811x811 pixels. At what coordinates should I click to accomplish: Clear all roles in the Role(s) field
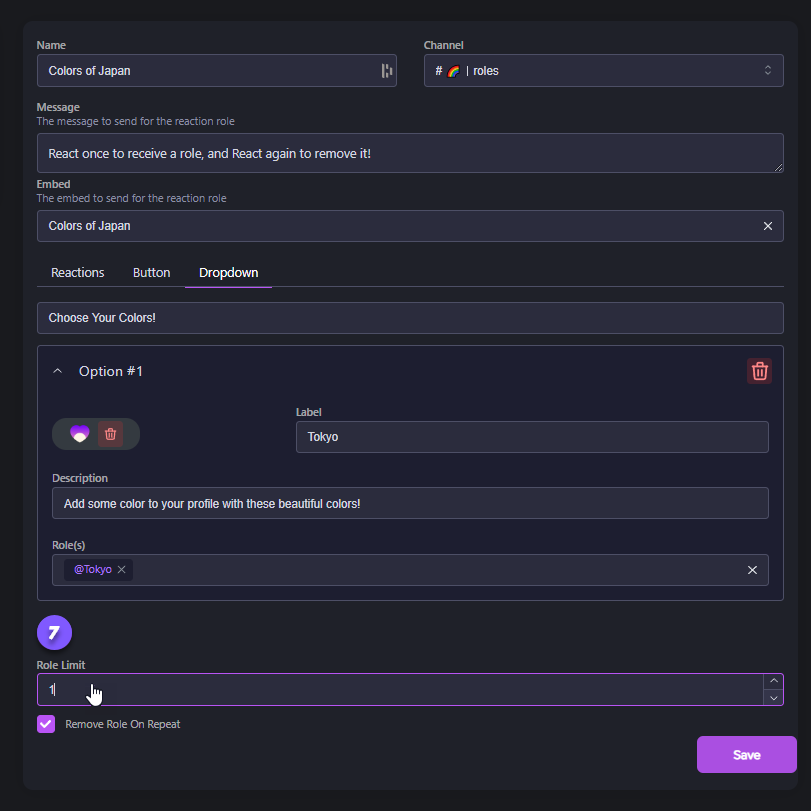[752, 570]
